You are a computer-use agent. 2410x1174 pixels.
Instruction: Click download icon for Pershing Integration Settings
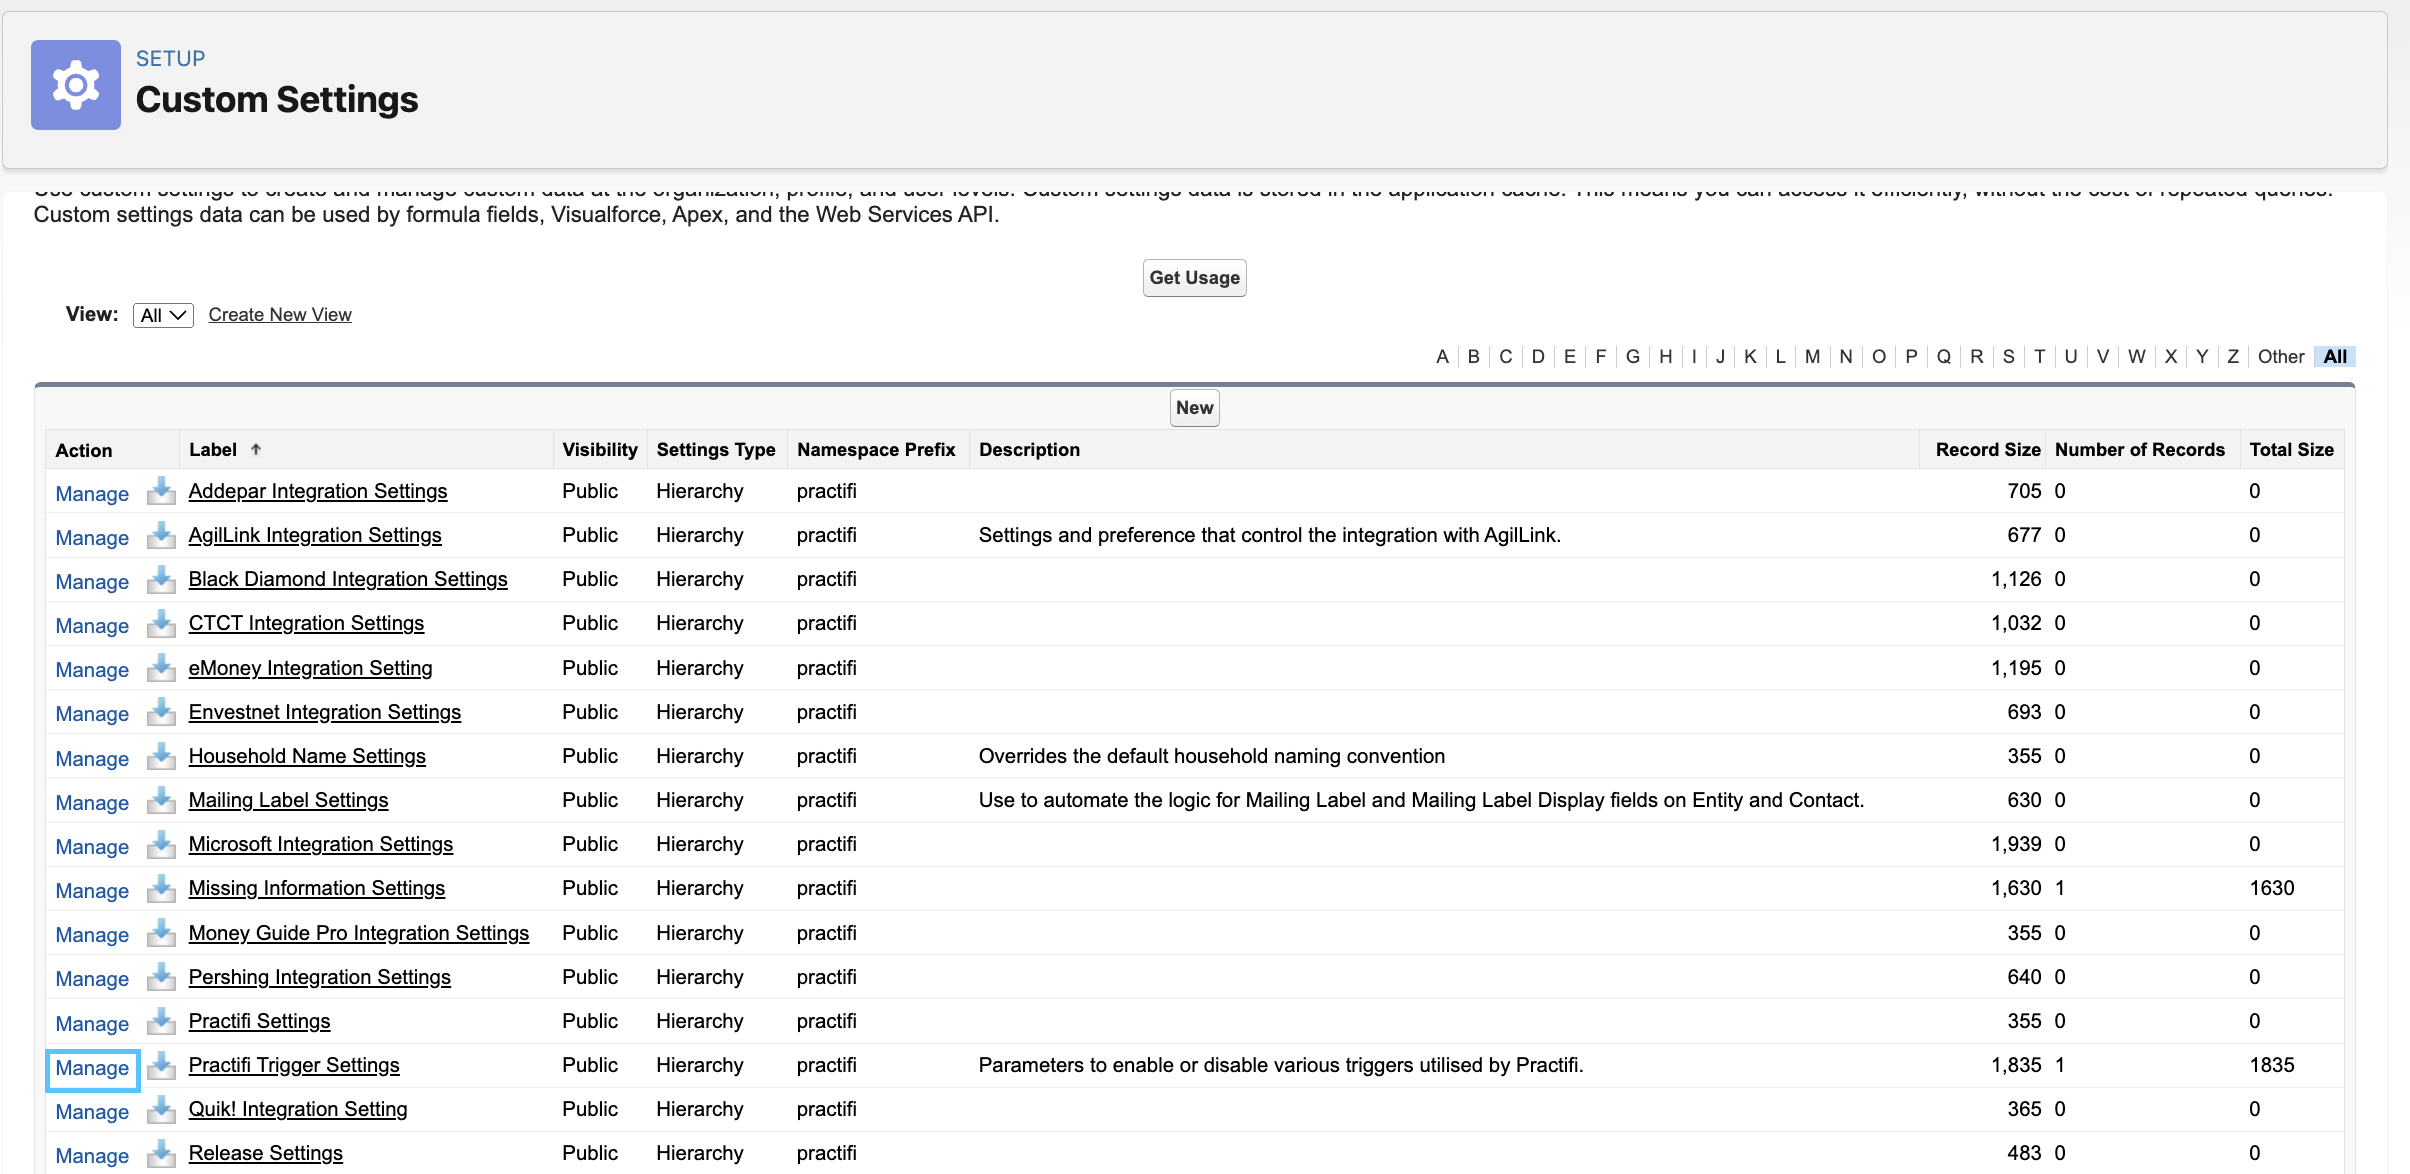[161, 977]
